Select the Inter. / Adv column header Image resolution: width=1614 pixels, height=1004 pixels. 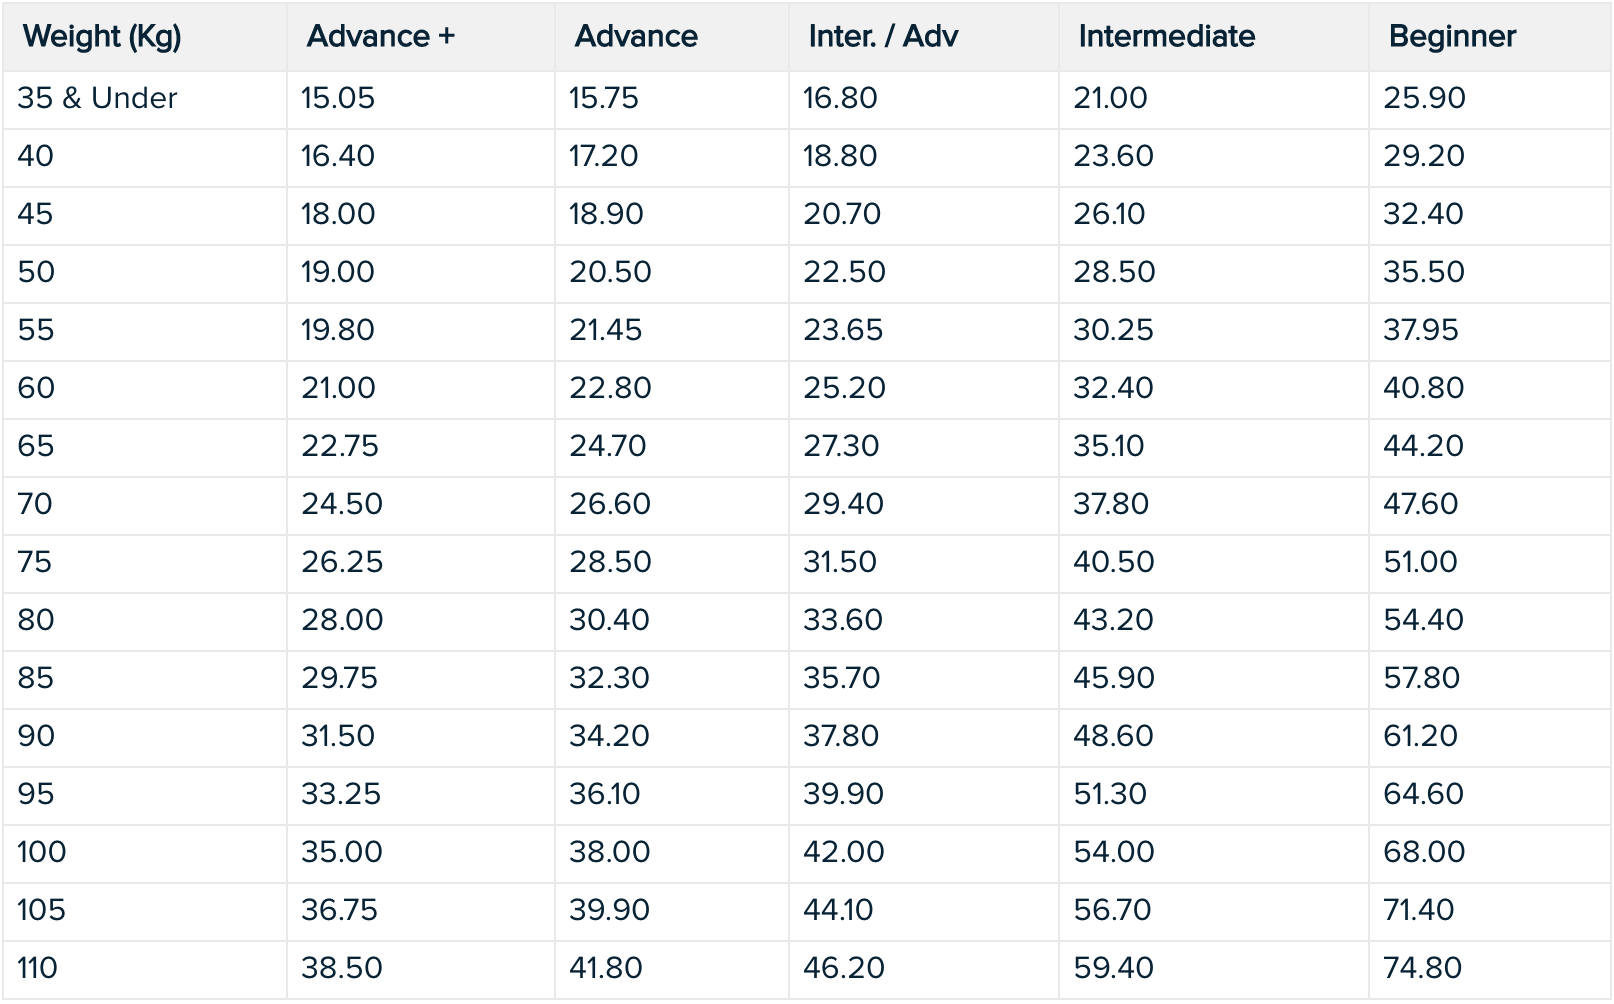coord(883,37)
